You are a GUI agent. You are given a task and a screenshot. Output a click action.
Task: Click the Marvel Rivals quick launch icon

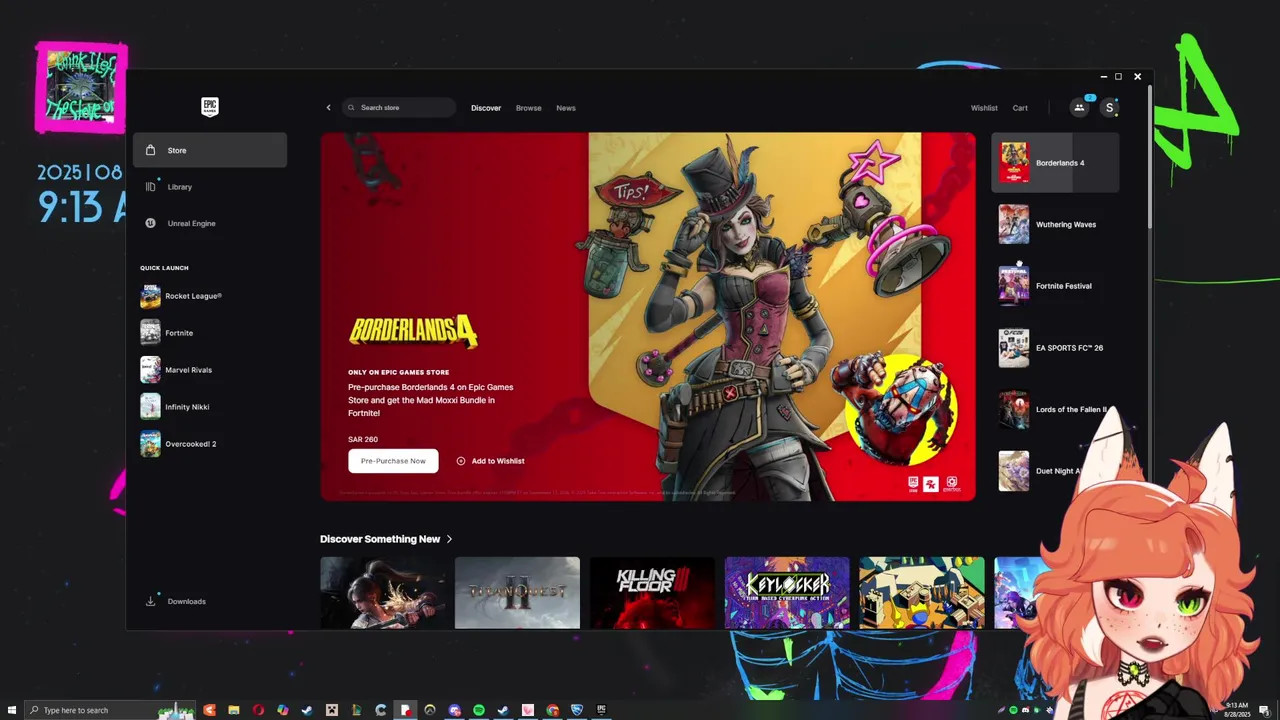pos(150,370)
